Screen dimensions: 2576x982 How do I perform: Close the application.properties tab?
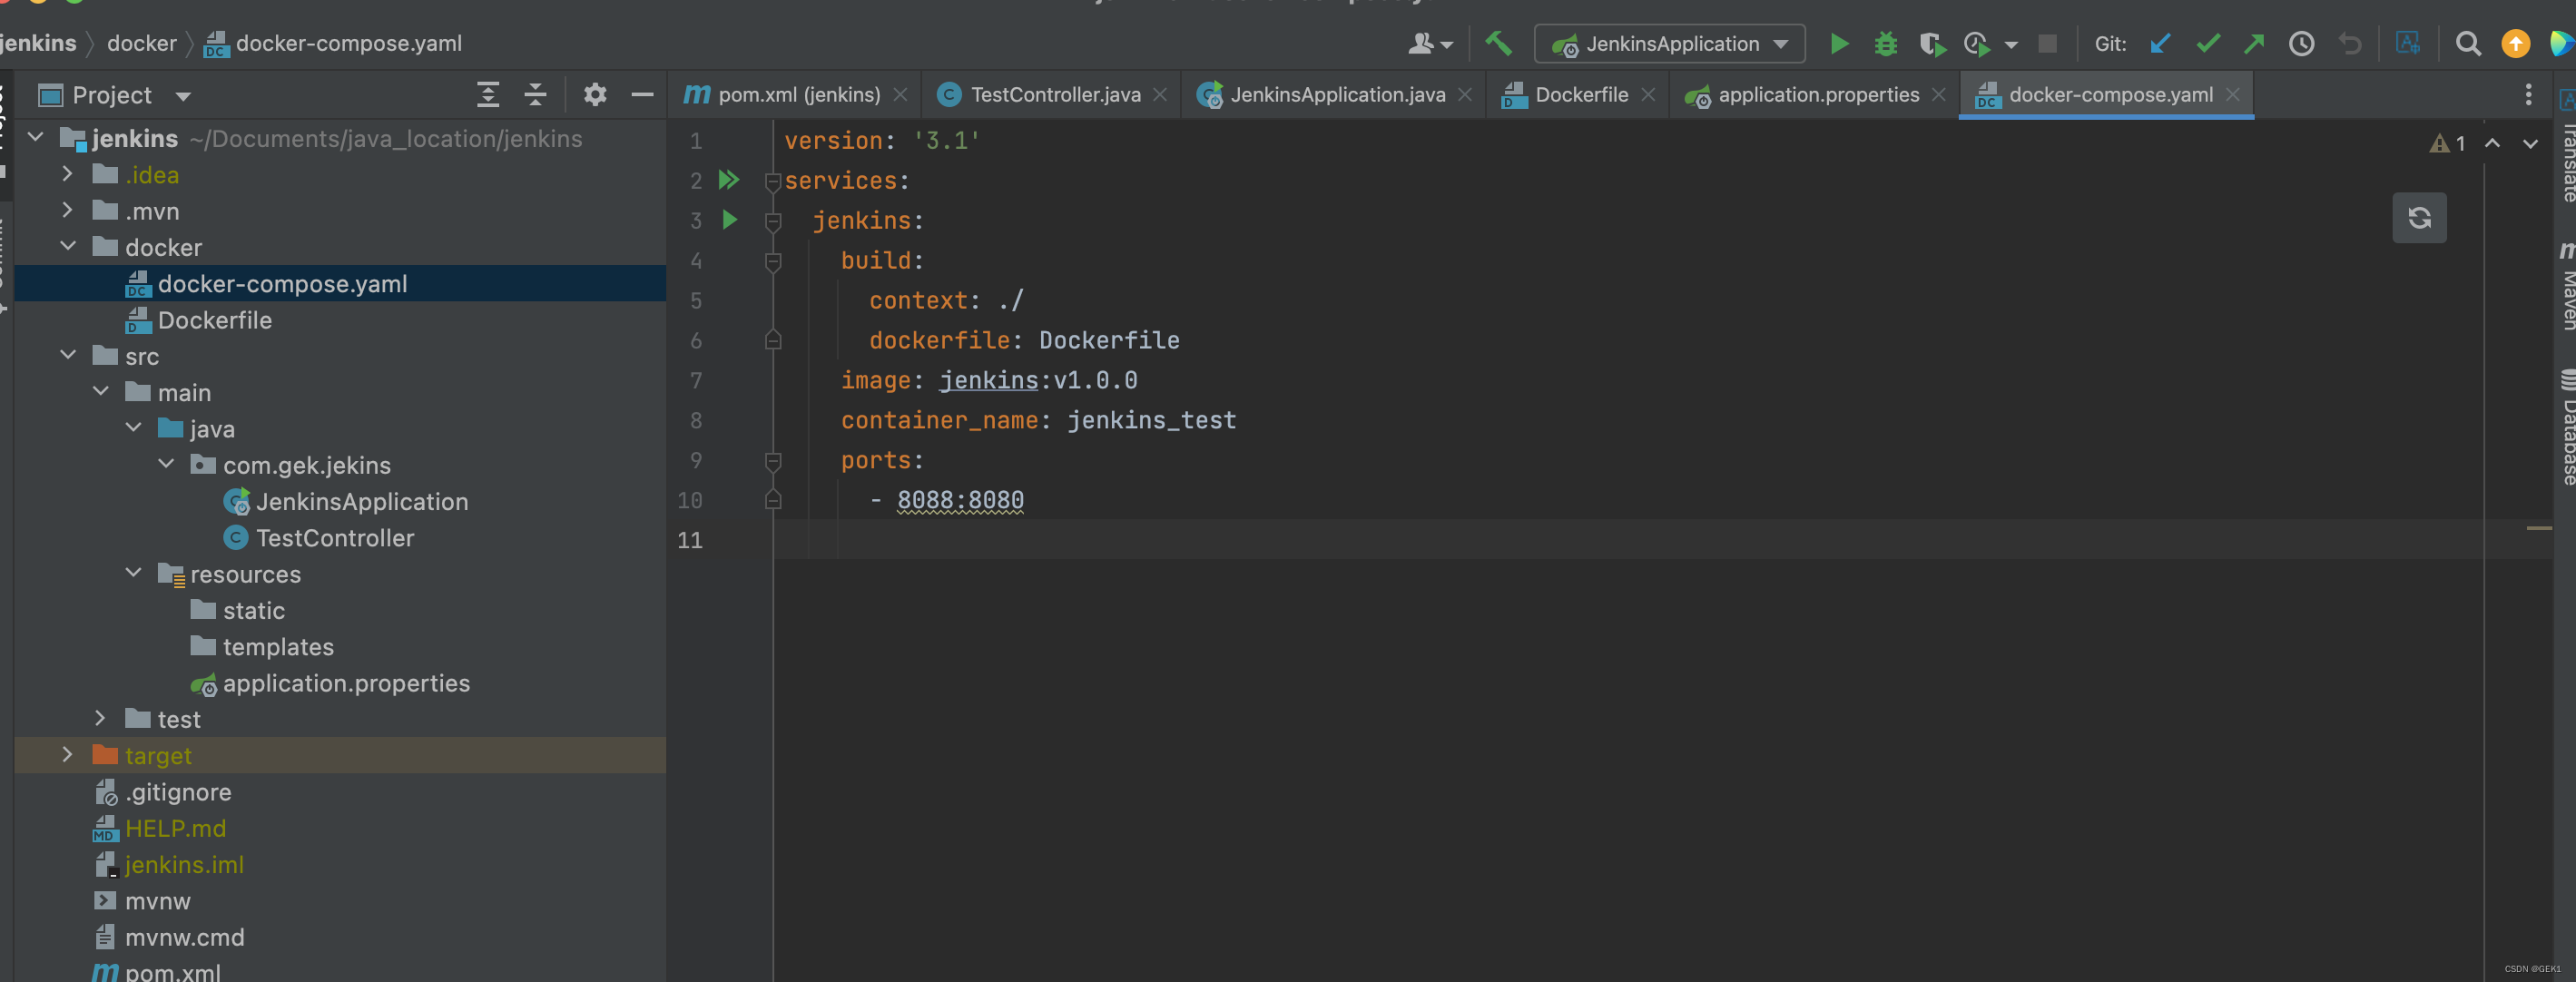click(x=1939, y=95)
